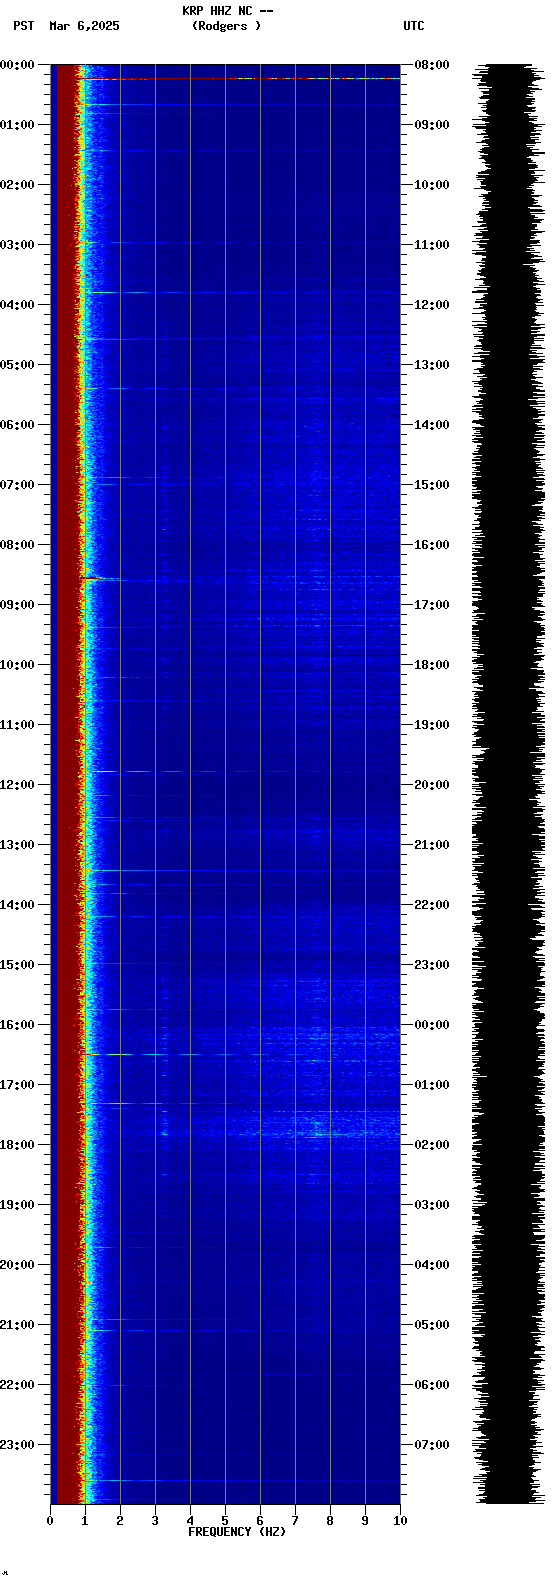Click the '01:00' PST time label
Viewport: 552px width, 1584px height.
[x=18, y=125]
